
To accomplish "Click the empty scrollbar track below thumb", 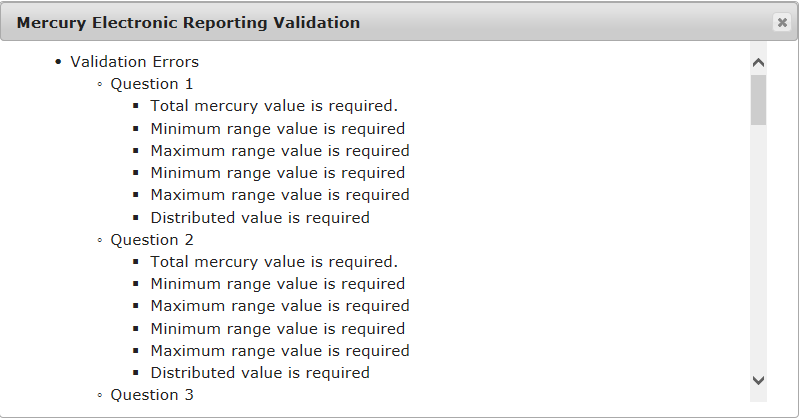I will point(758,250).
